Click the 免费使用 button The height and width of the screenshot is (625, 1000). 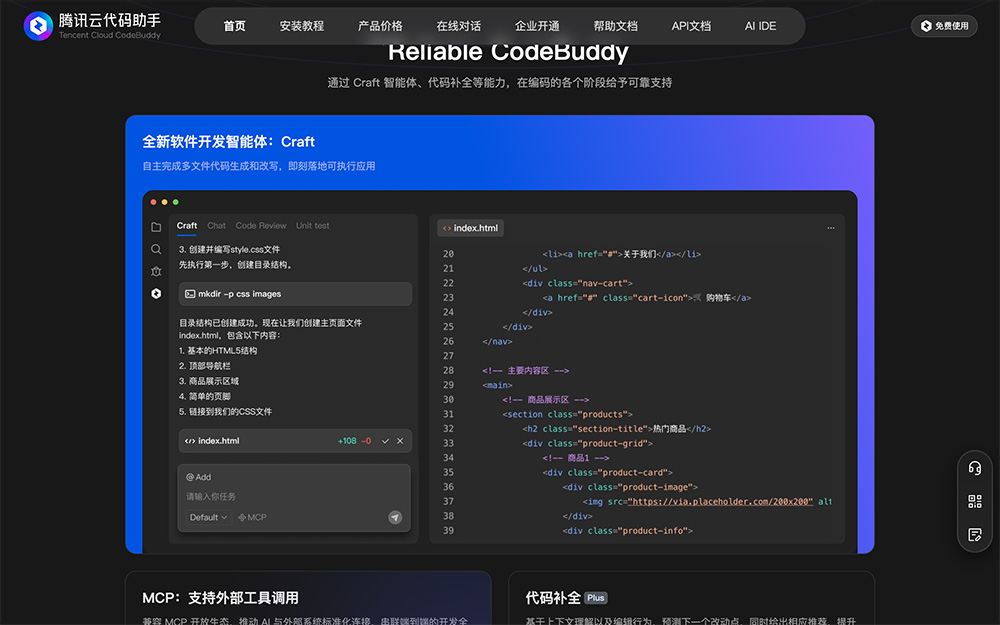click(x=944, y=26)
